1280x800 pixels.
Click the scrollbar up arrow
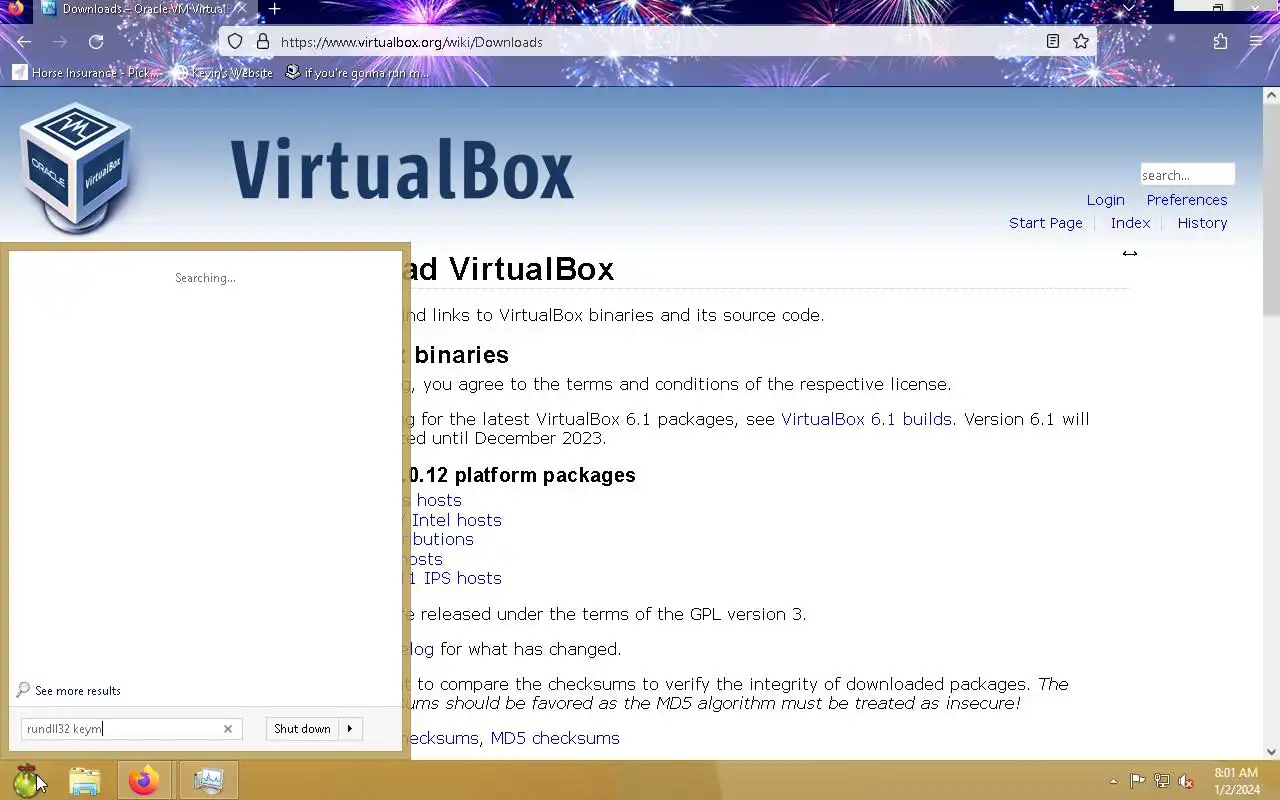[x=1271, y=96]
